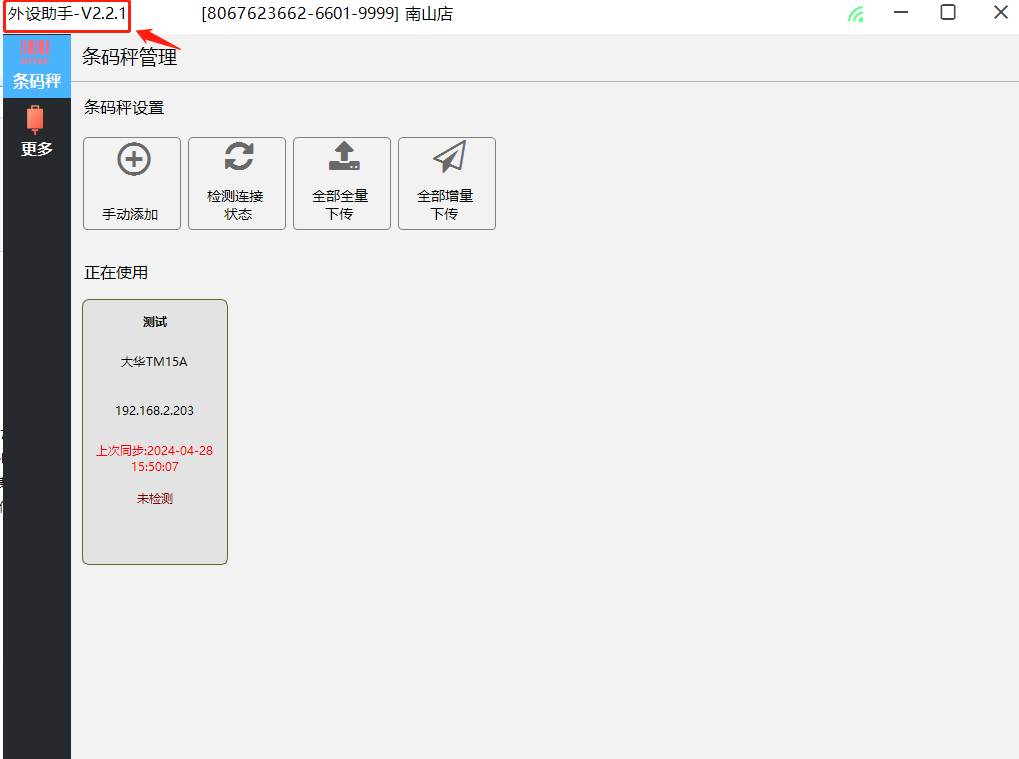Click the 检测连接状态 refresh icon
The height and width of the screenshot is (759, 1019).
239,157
